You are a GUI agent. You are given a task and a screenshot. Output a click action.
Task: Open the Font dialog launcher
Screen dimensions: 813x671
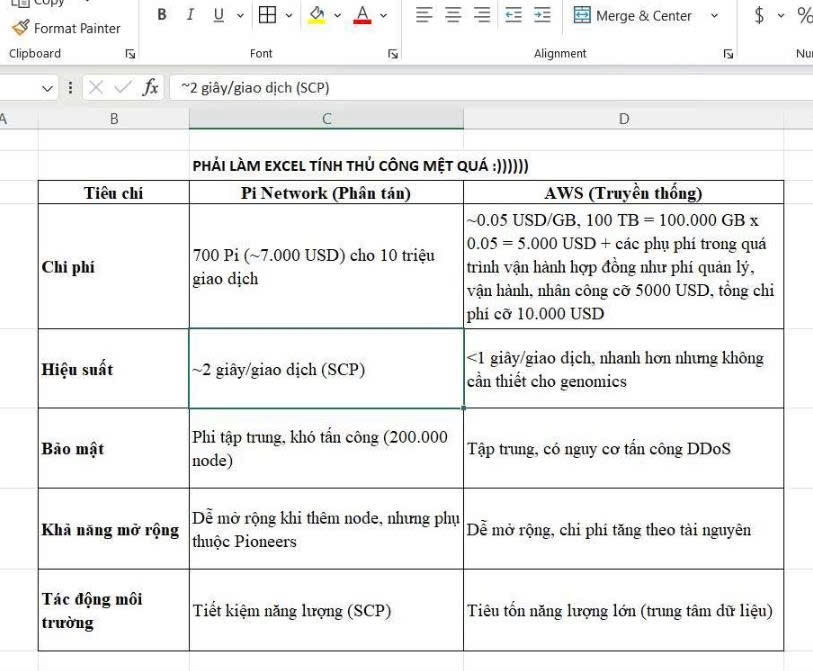pos(393,54)
